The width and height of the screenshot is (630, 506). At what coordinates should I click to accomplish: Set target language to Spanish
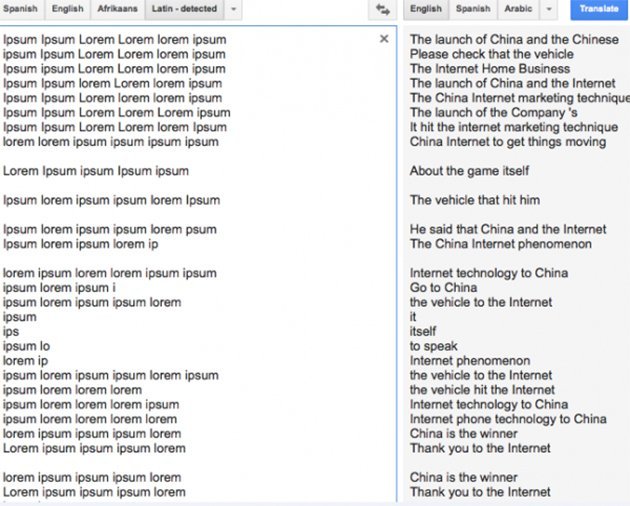point(473,9)
